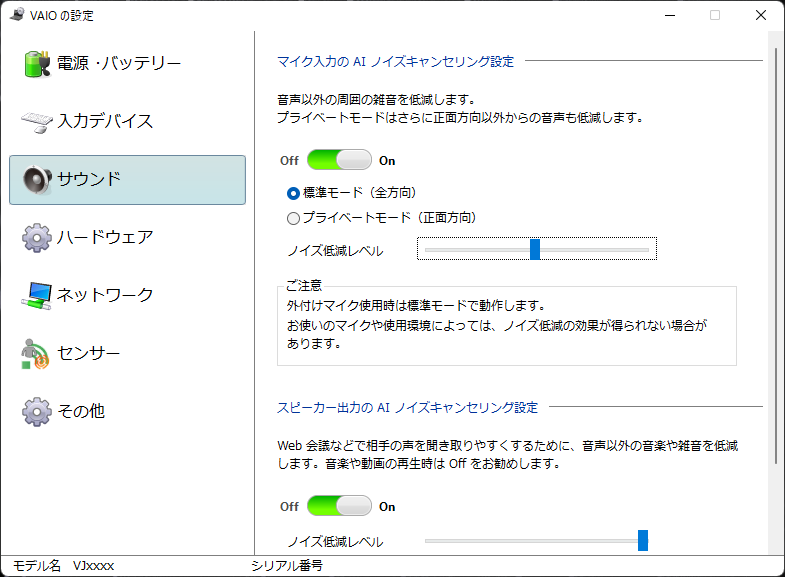This screenshot has width=785, height=577.
Task: Open the 入力デバイス settings category
Action: [x=127, y=122]
